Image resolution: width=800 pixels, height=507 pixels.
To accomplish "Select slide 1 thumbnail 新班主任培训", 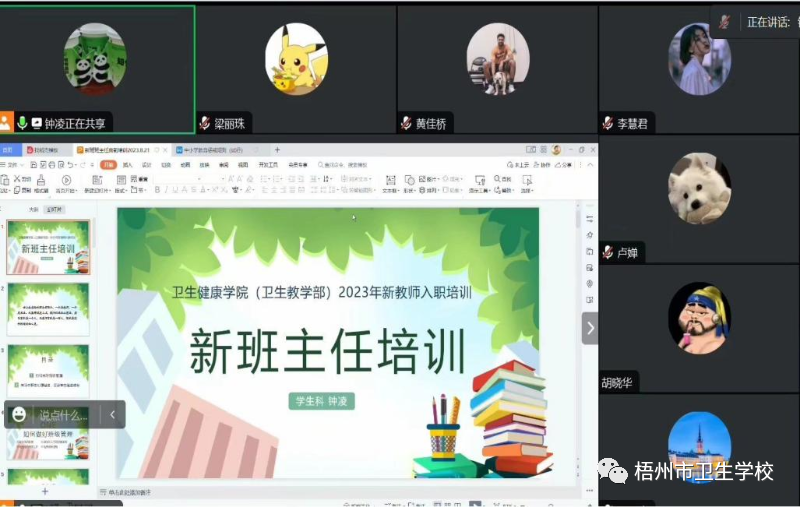I will coord(48,247).
